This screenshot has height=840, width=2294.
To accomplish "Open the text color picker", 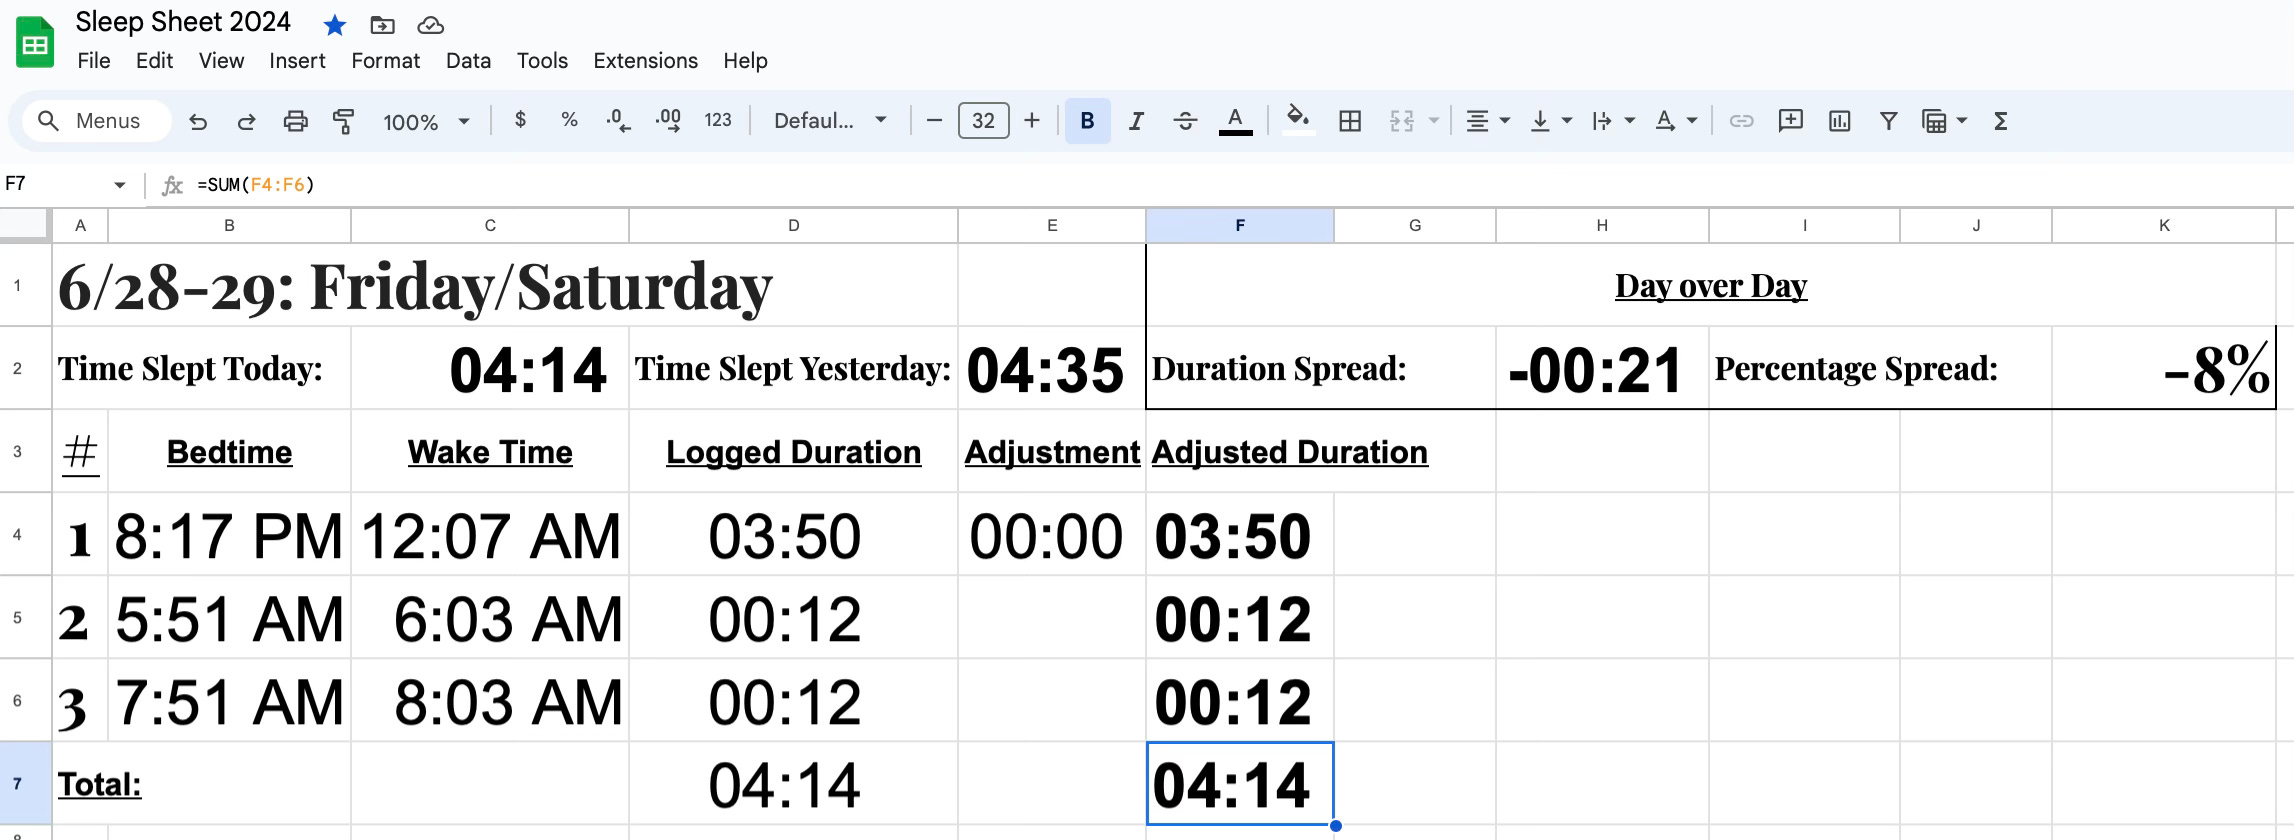I will [x=1236, y=121].
